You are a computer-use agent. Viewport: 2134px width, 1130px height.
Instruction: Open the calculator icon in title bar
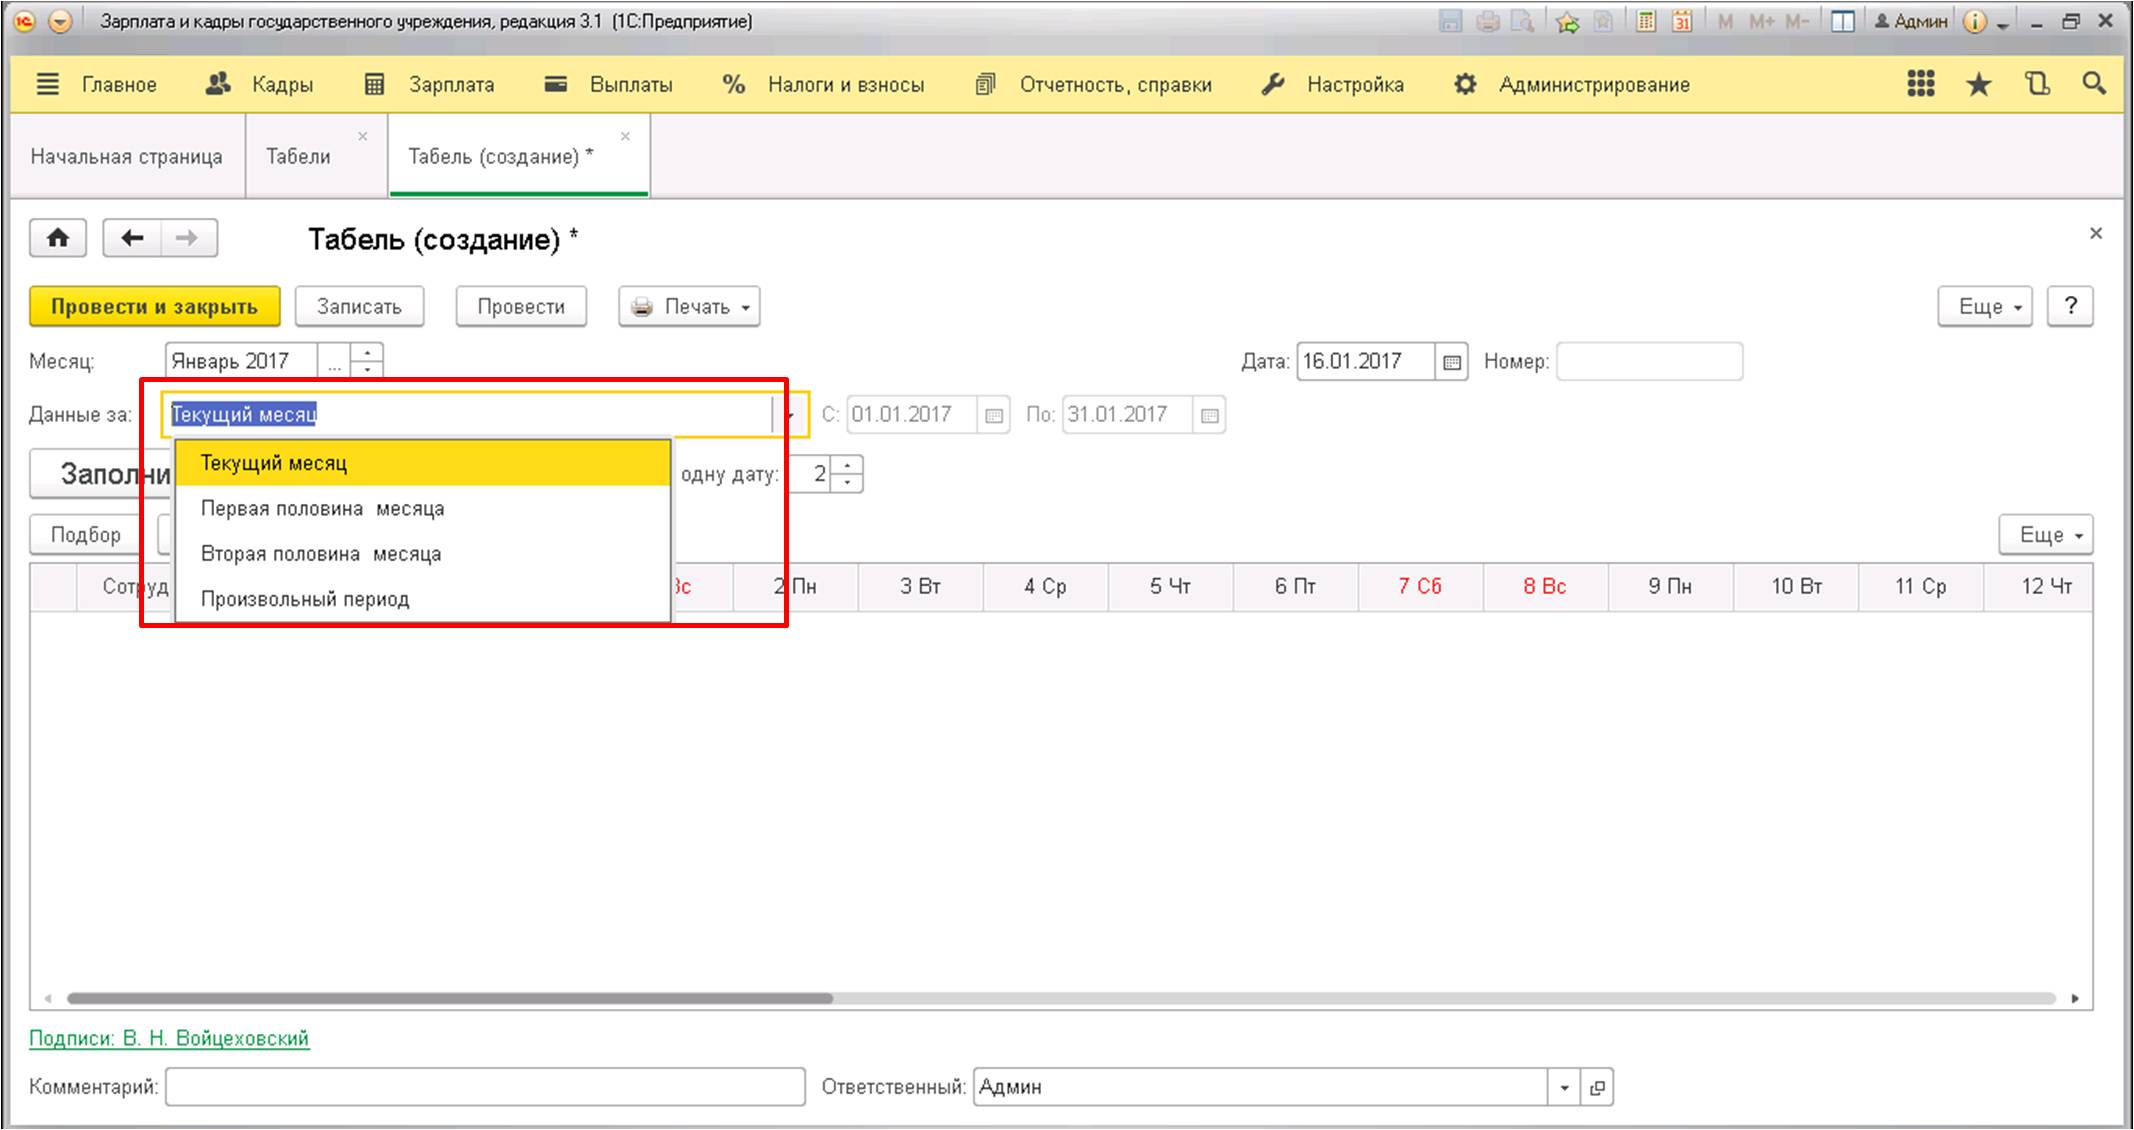[1645, 21]
